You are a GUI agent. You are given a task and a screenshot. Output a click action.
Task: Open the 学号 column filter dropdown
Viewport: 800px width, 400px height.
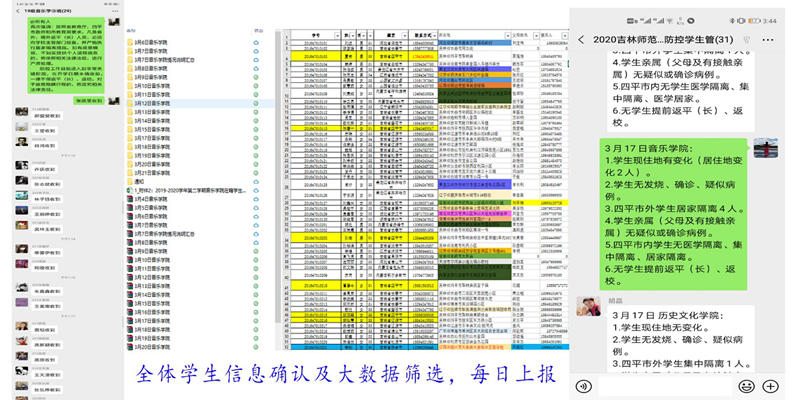[338, 33]
